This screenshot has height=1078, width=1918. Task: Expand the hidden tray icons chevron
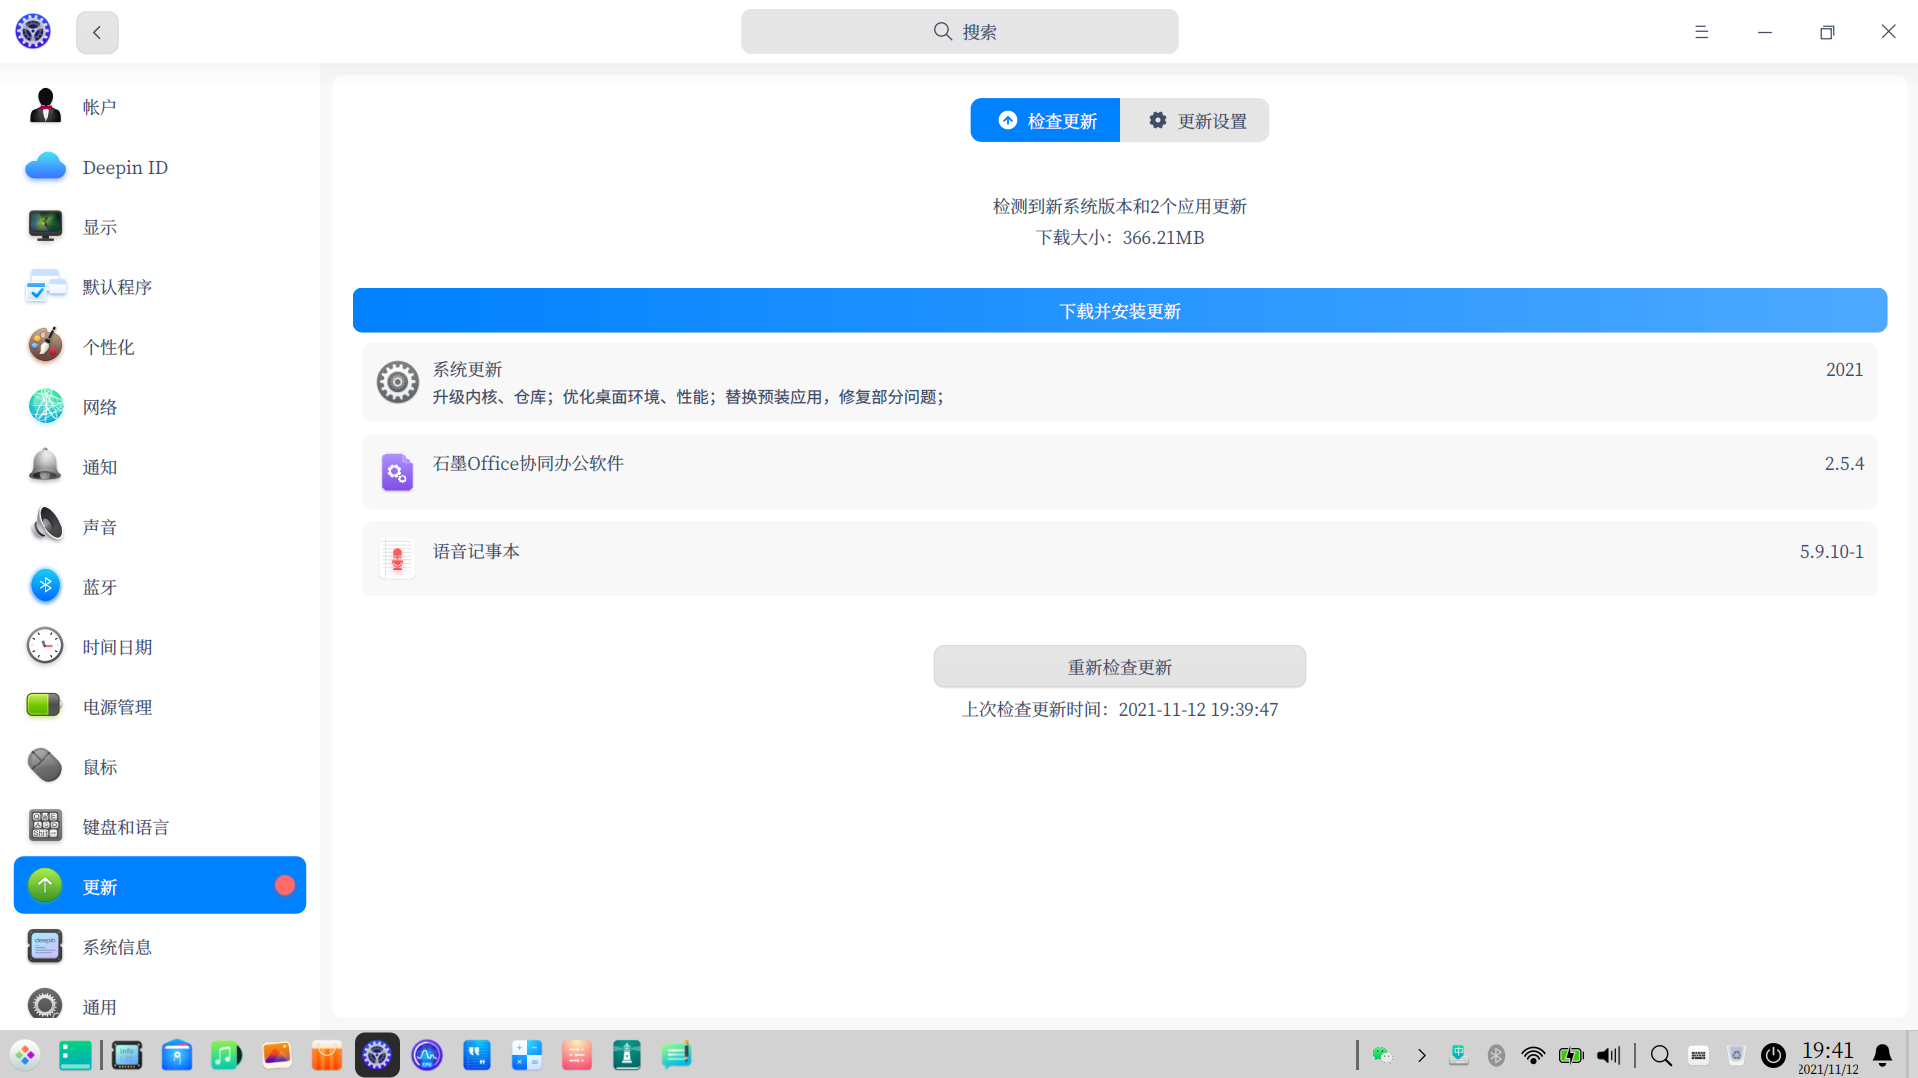point(1421,1054)
